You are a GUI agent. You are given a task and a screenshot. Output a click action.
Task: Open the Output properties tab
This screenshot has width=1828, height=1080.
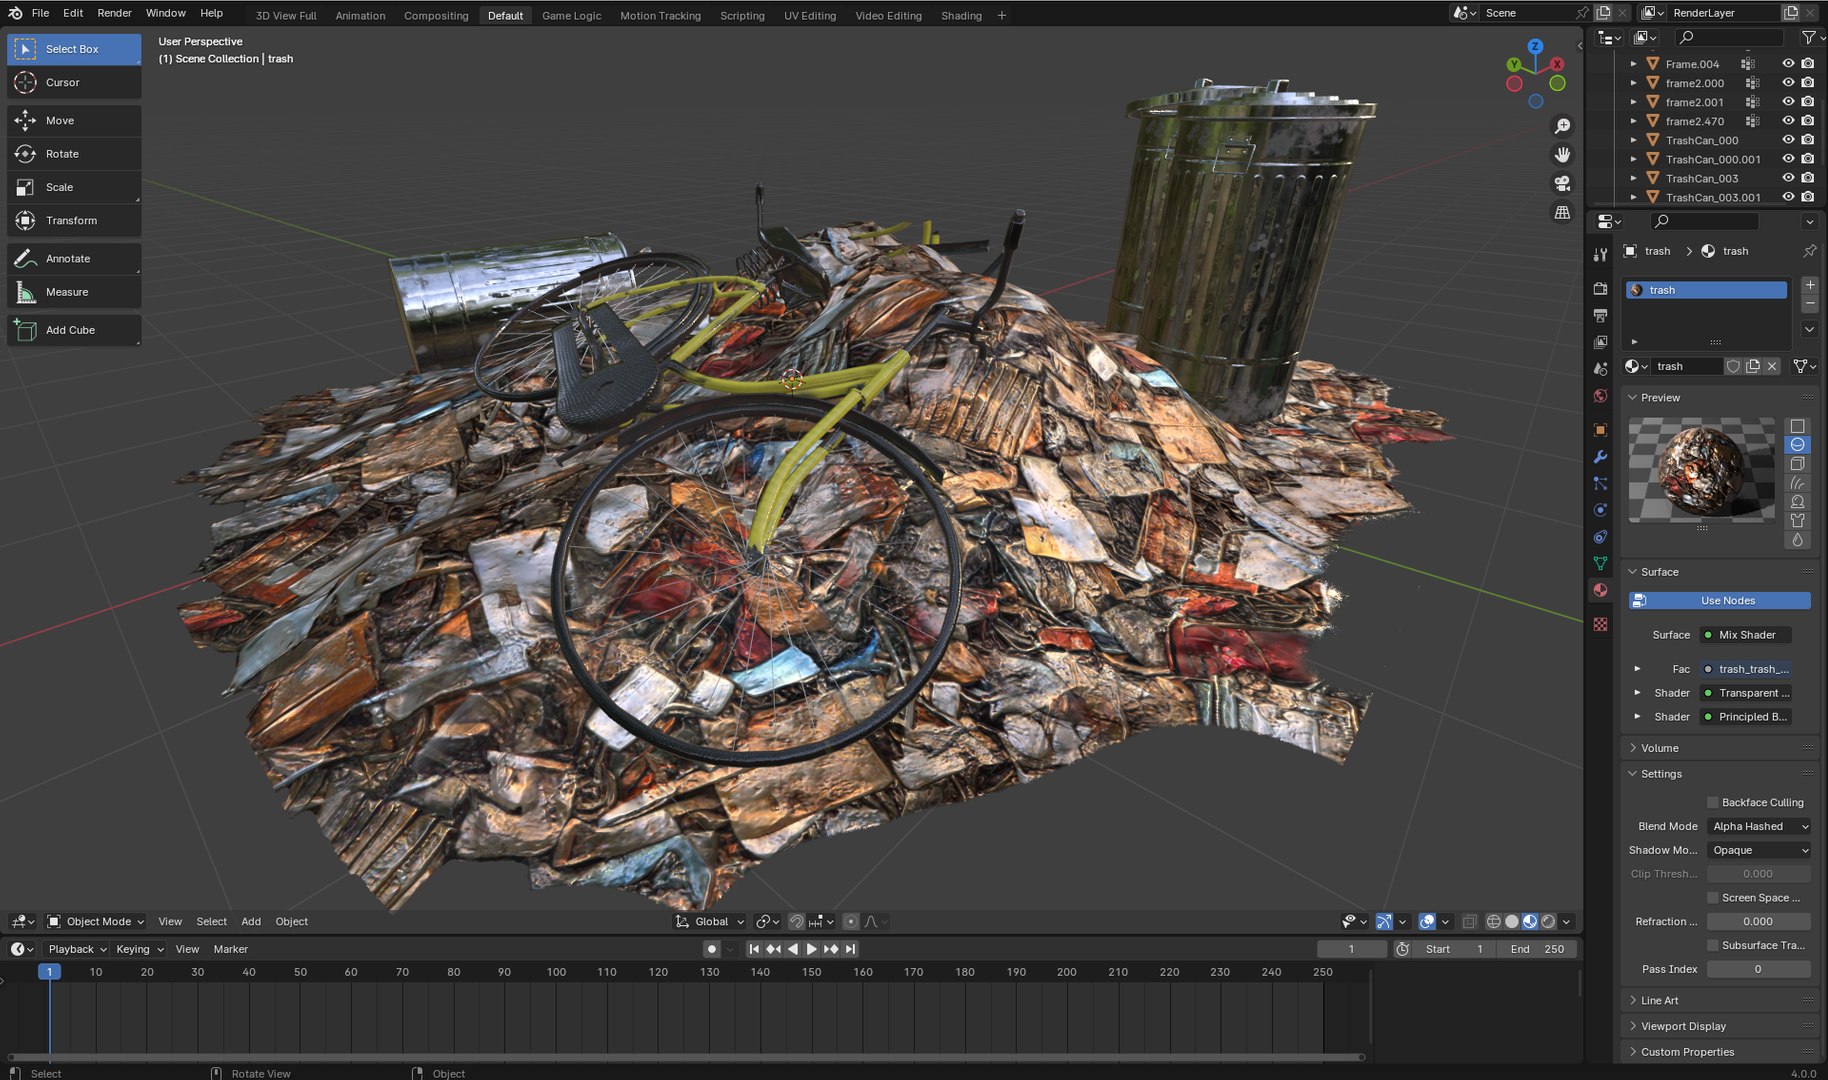pyautogui.click(x=1600, y=316)
